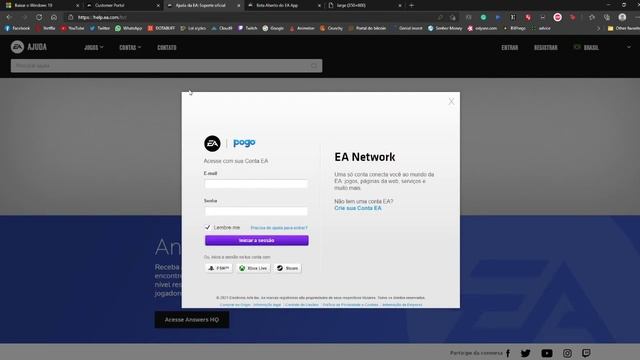The image size is (640, 360).
Task: Sign in with Steam button
Action: click(288, 268)
